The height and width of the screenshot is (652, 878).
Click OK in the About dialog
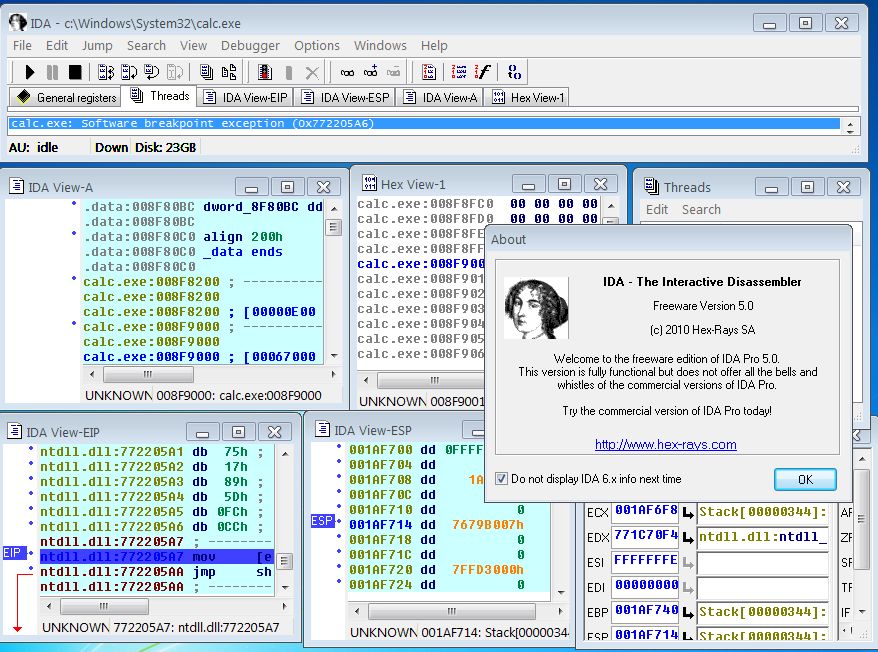coord(805,479)
